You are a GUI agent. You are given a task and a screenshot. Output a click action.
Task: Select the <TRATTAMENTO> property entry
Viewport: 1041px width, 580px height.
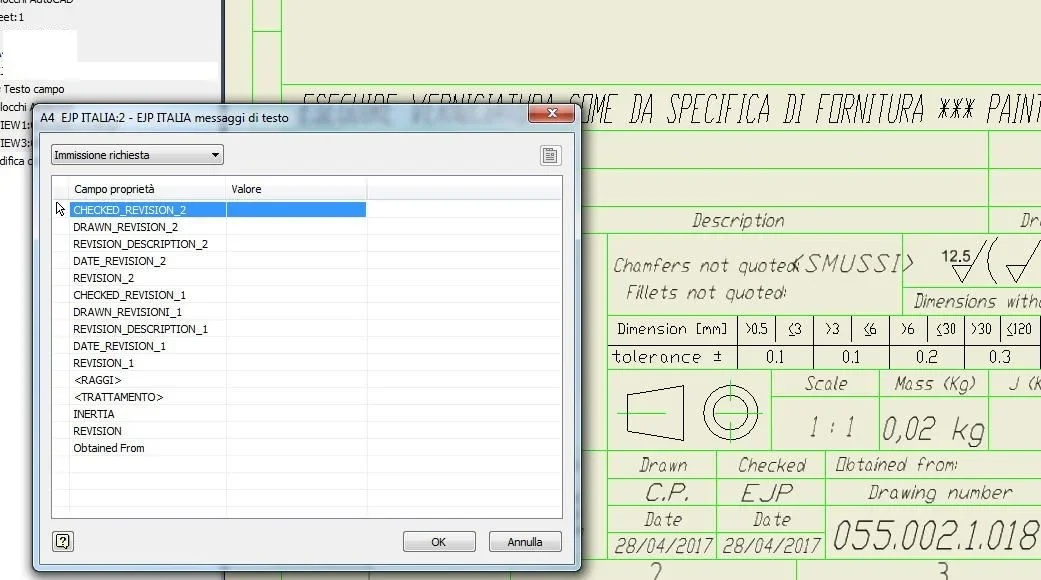(x=118, y=397)
